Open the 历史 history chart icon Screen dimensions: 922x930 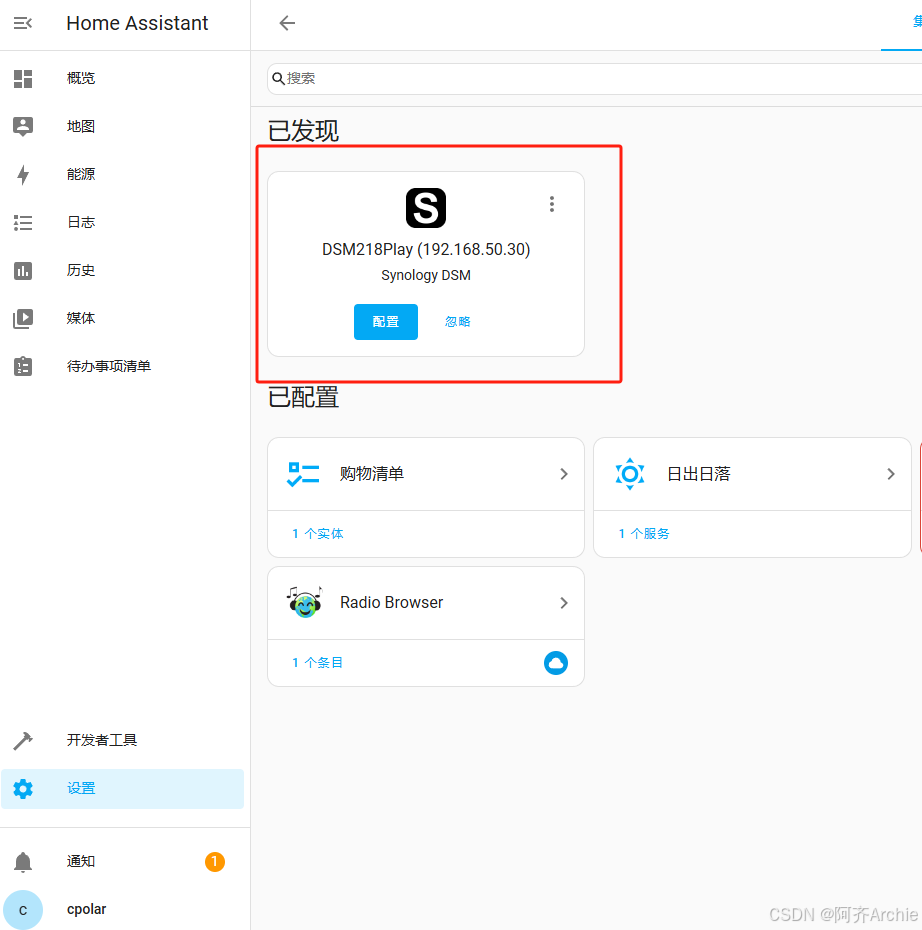(23, 270)
